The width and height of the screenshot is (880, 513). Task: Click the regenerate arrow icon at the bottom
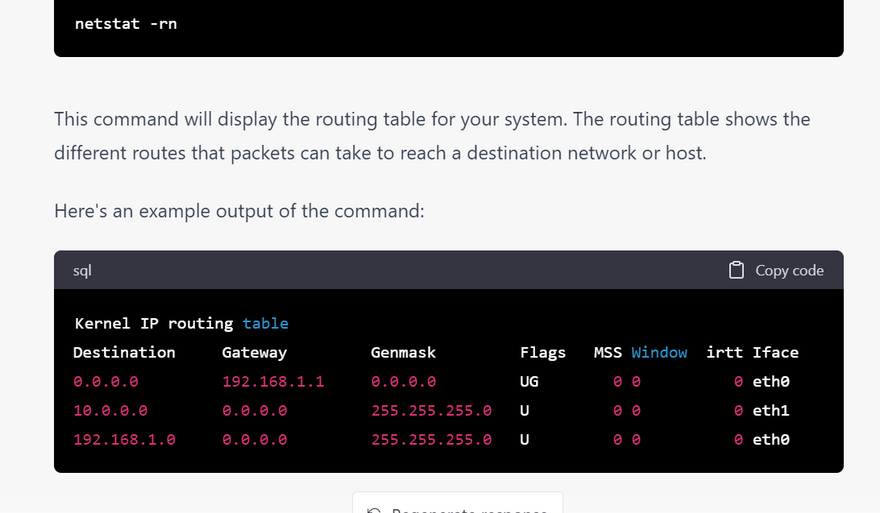(x=374, y=510)
